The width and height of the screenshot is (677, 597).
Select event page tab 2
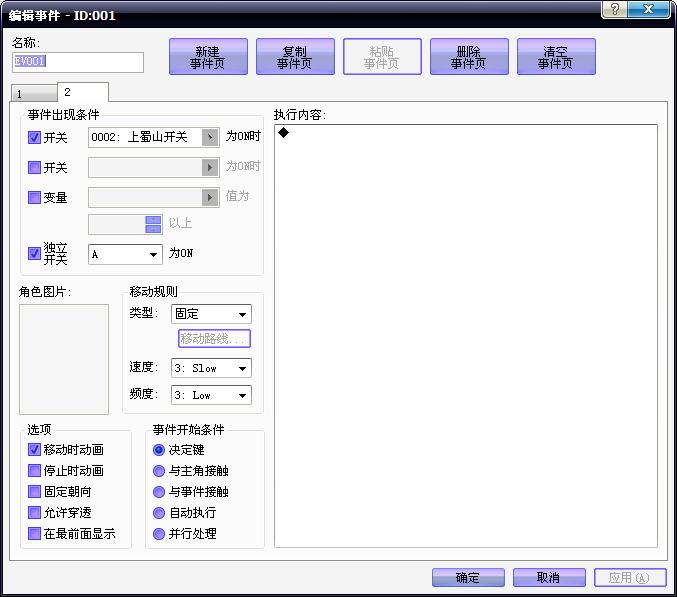pos(83,92)
